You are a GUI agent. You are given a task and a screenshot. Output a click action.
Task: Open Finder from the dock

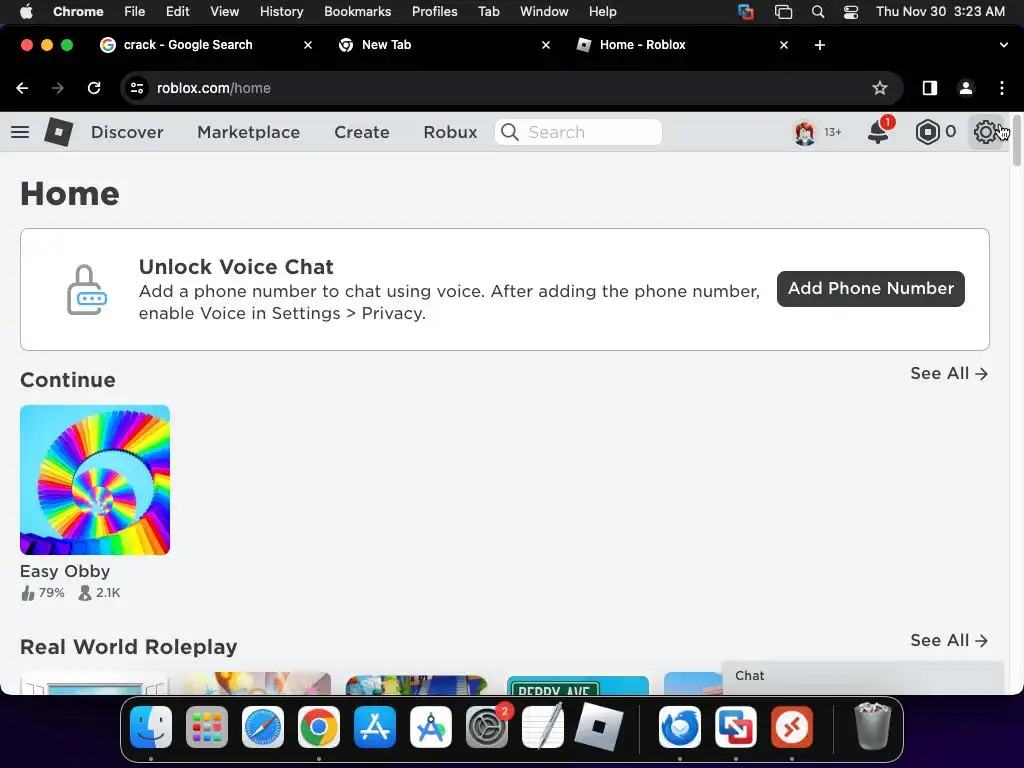pyautogui.click(x=151, y=727)
